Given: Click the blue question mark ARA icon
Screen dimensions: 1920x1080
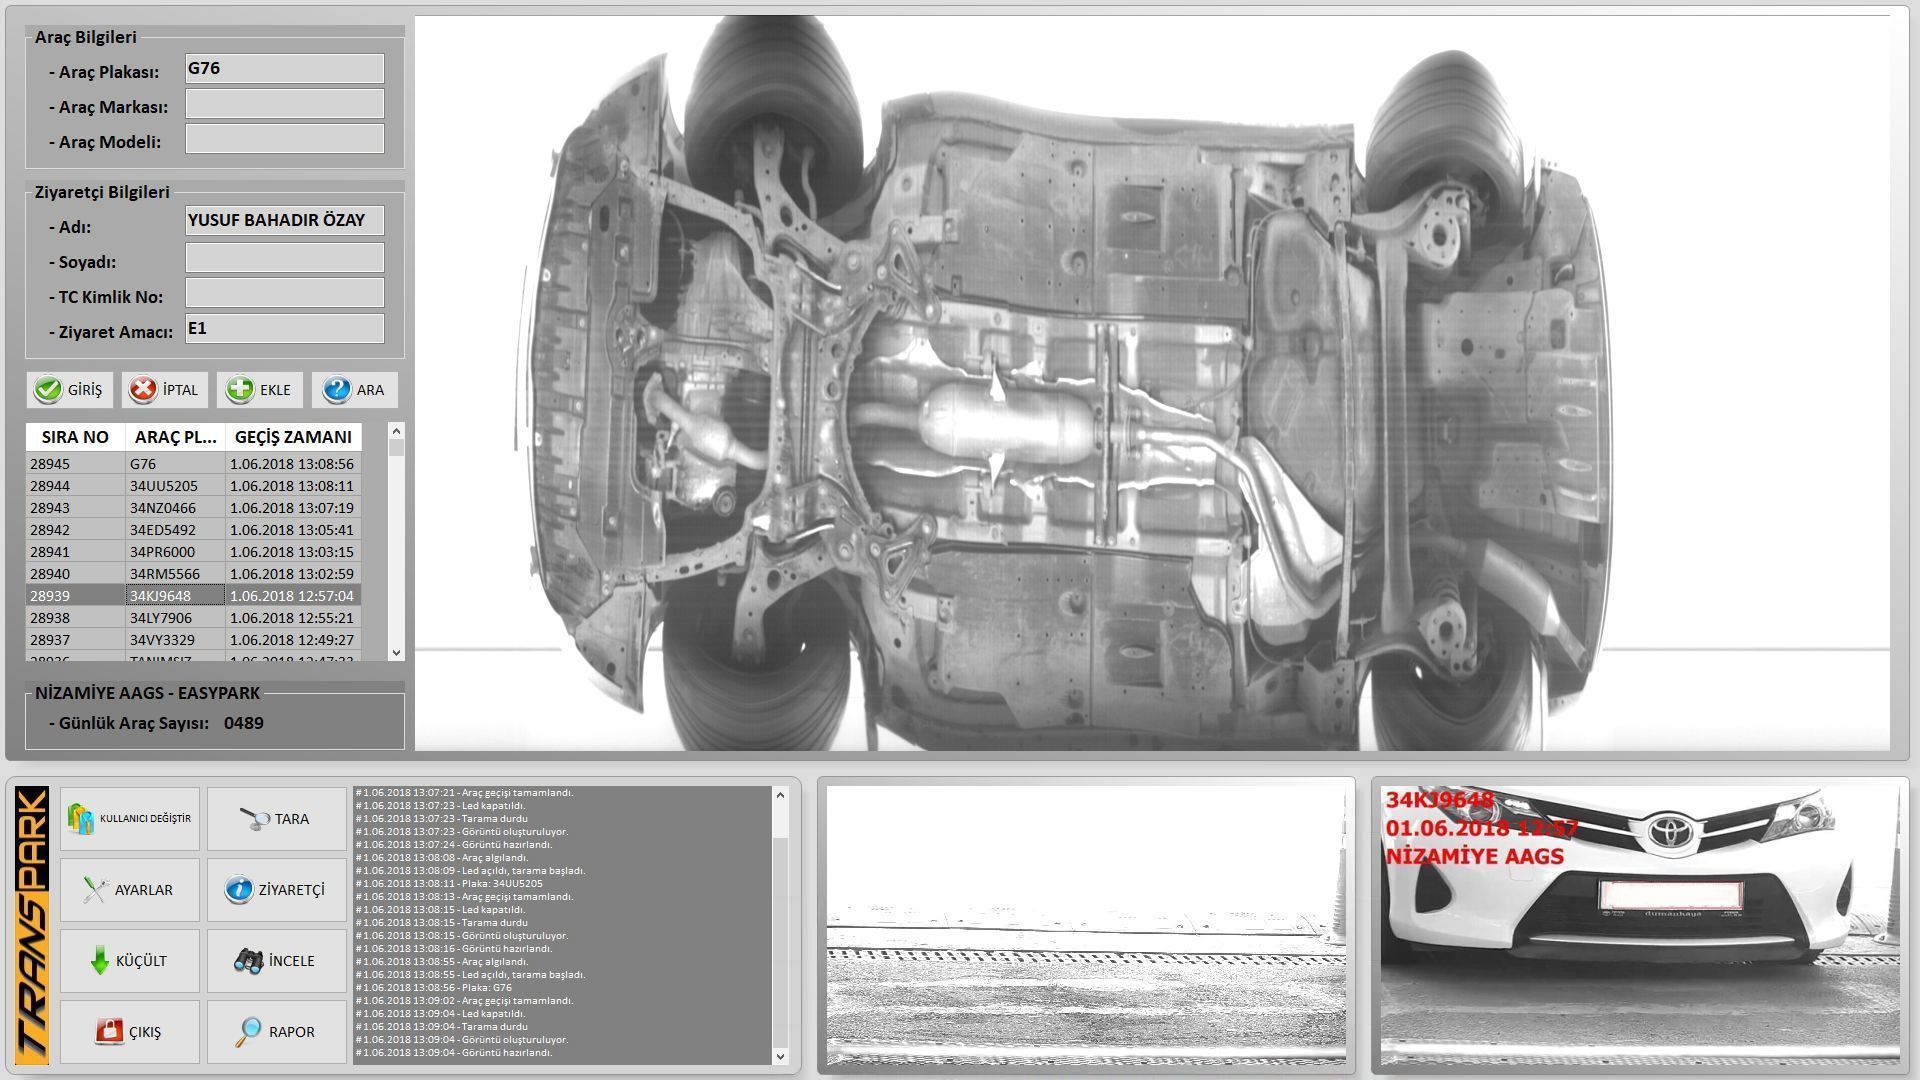Looking at the screenshot, I should coord(336,390).
